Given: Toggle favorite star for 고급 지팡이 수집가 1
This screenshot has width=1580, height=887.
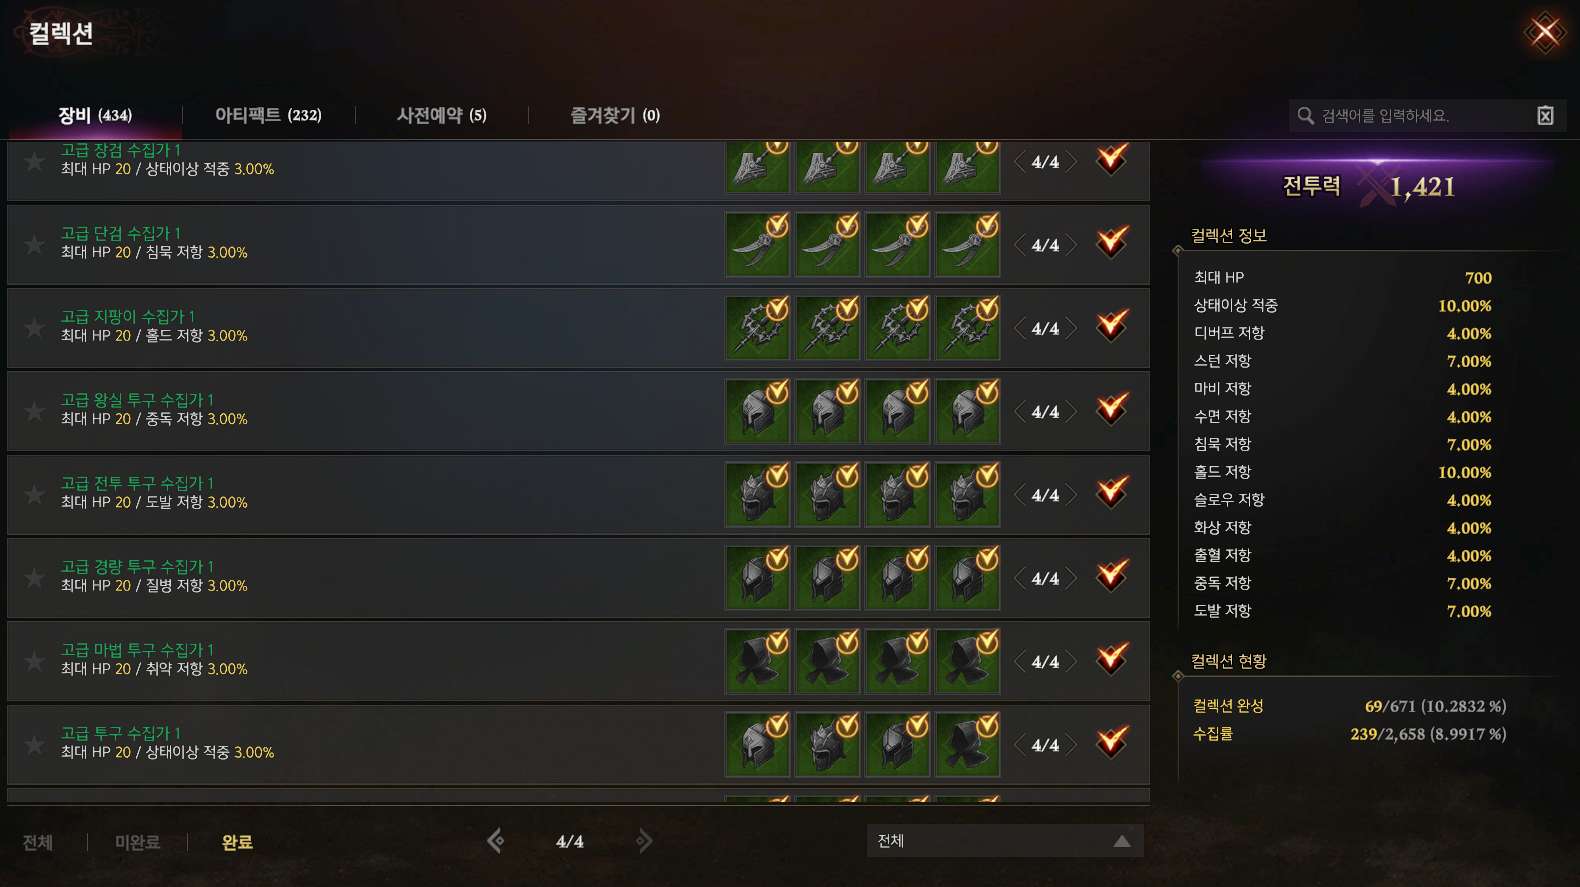Looking at the screenshot, I should point(34,328).
